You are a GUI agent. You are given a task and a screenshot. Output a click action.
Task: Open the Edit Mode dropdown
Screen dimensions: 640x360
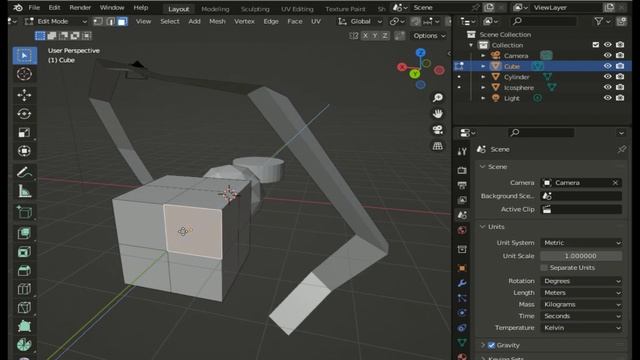coord(56,21)
